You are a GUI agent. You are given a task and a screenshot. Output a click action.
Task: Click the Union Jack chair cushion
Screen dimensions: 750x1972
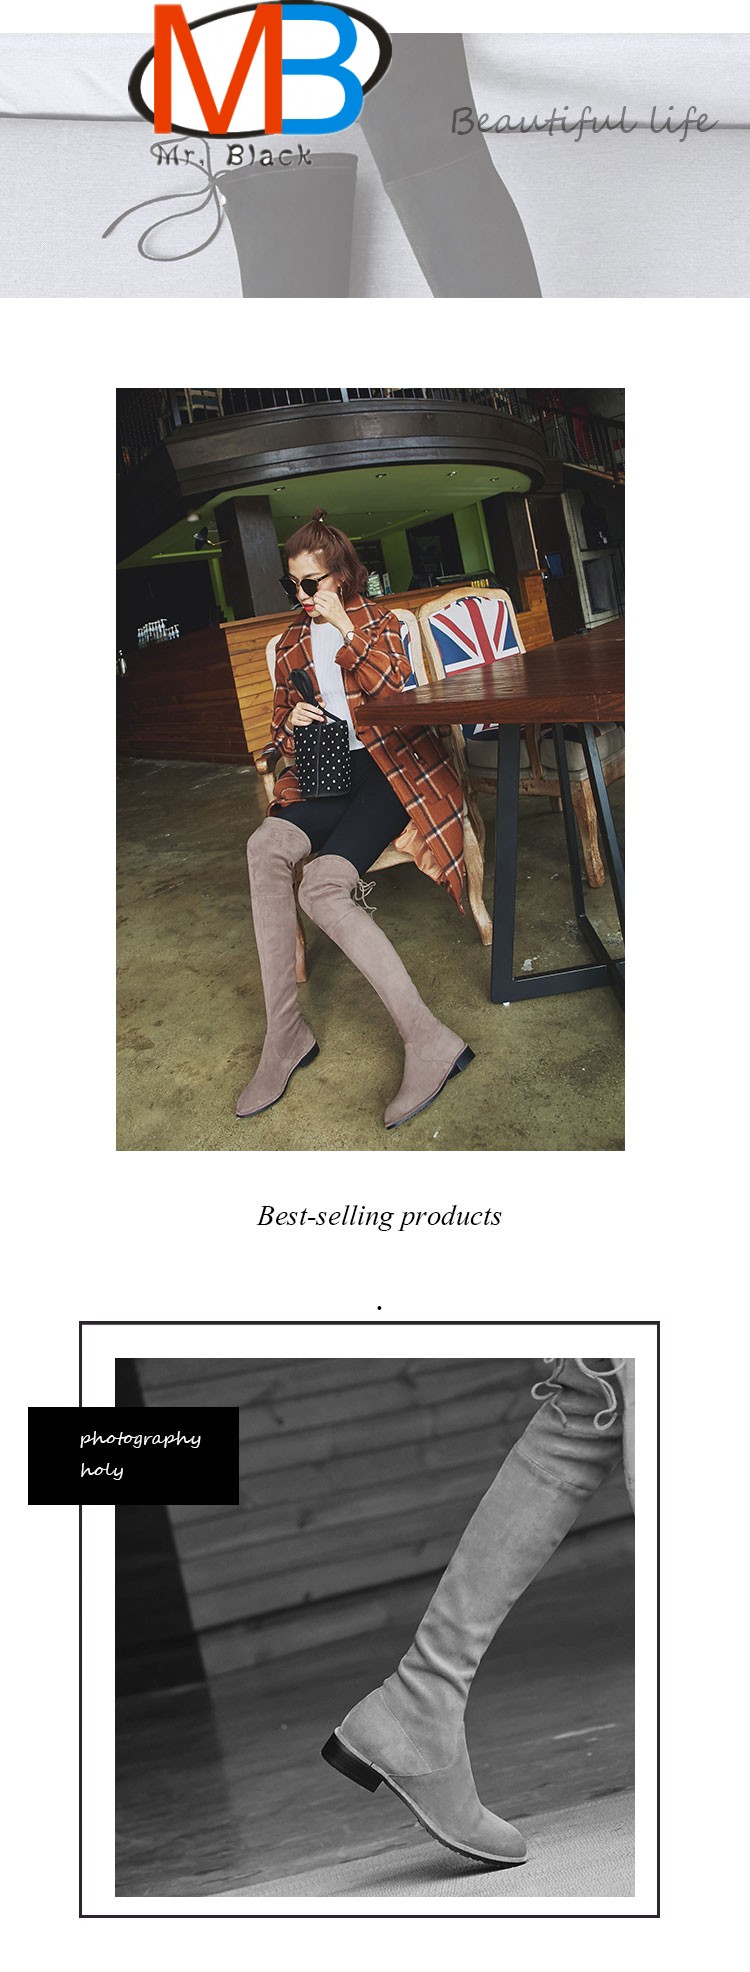[x=474, y=635]
